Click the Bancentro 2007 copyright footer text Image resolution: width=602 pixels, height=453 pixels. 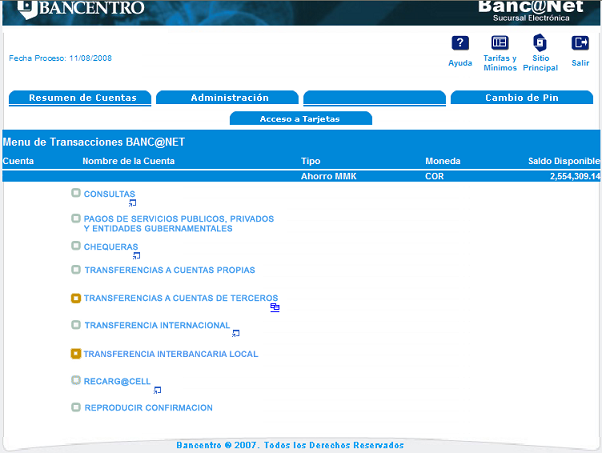click(x=290, y=445)
